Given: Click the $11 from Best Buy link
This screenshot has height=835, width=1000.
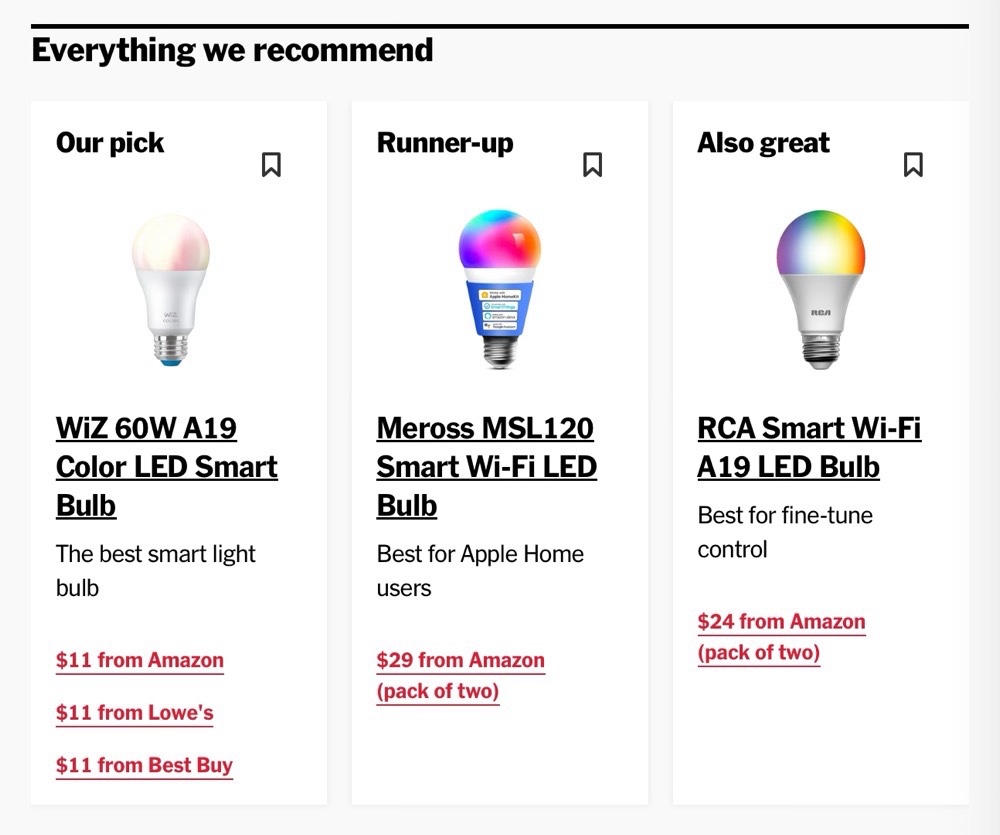Looking at the screenshot, I should coord(144,766).
